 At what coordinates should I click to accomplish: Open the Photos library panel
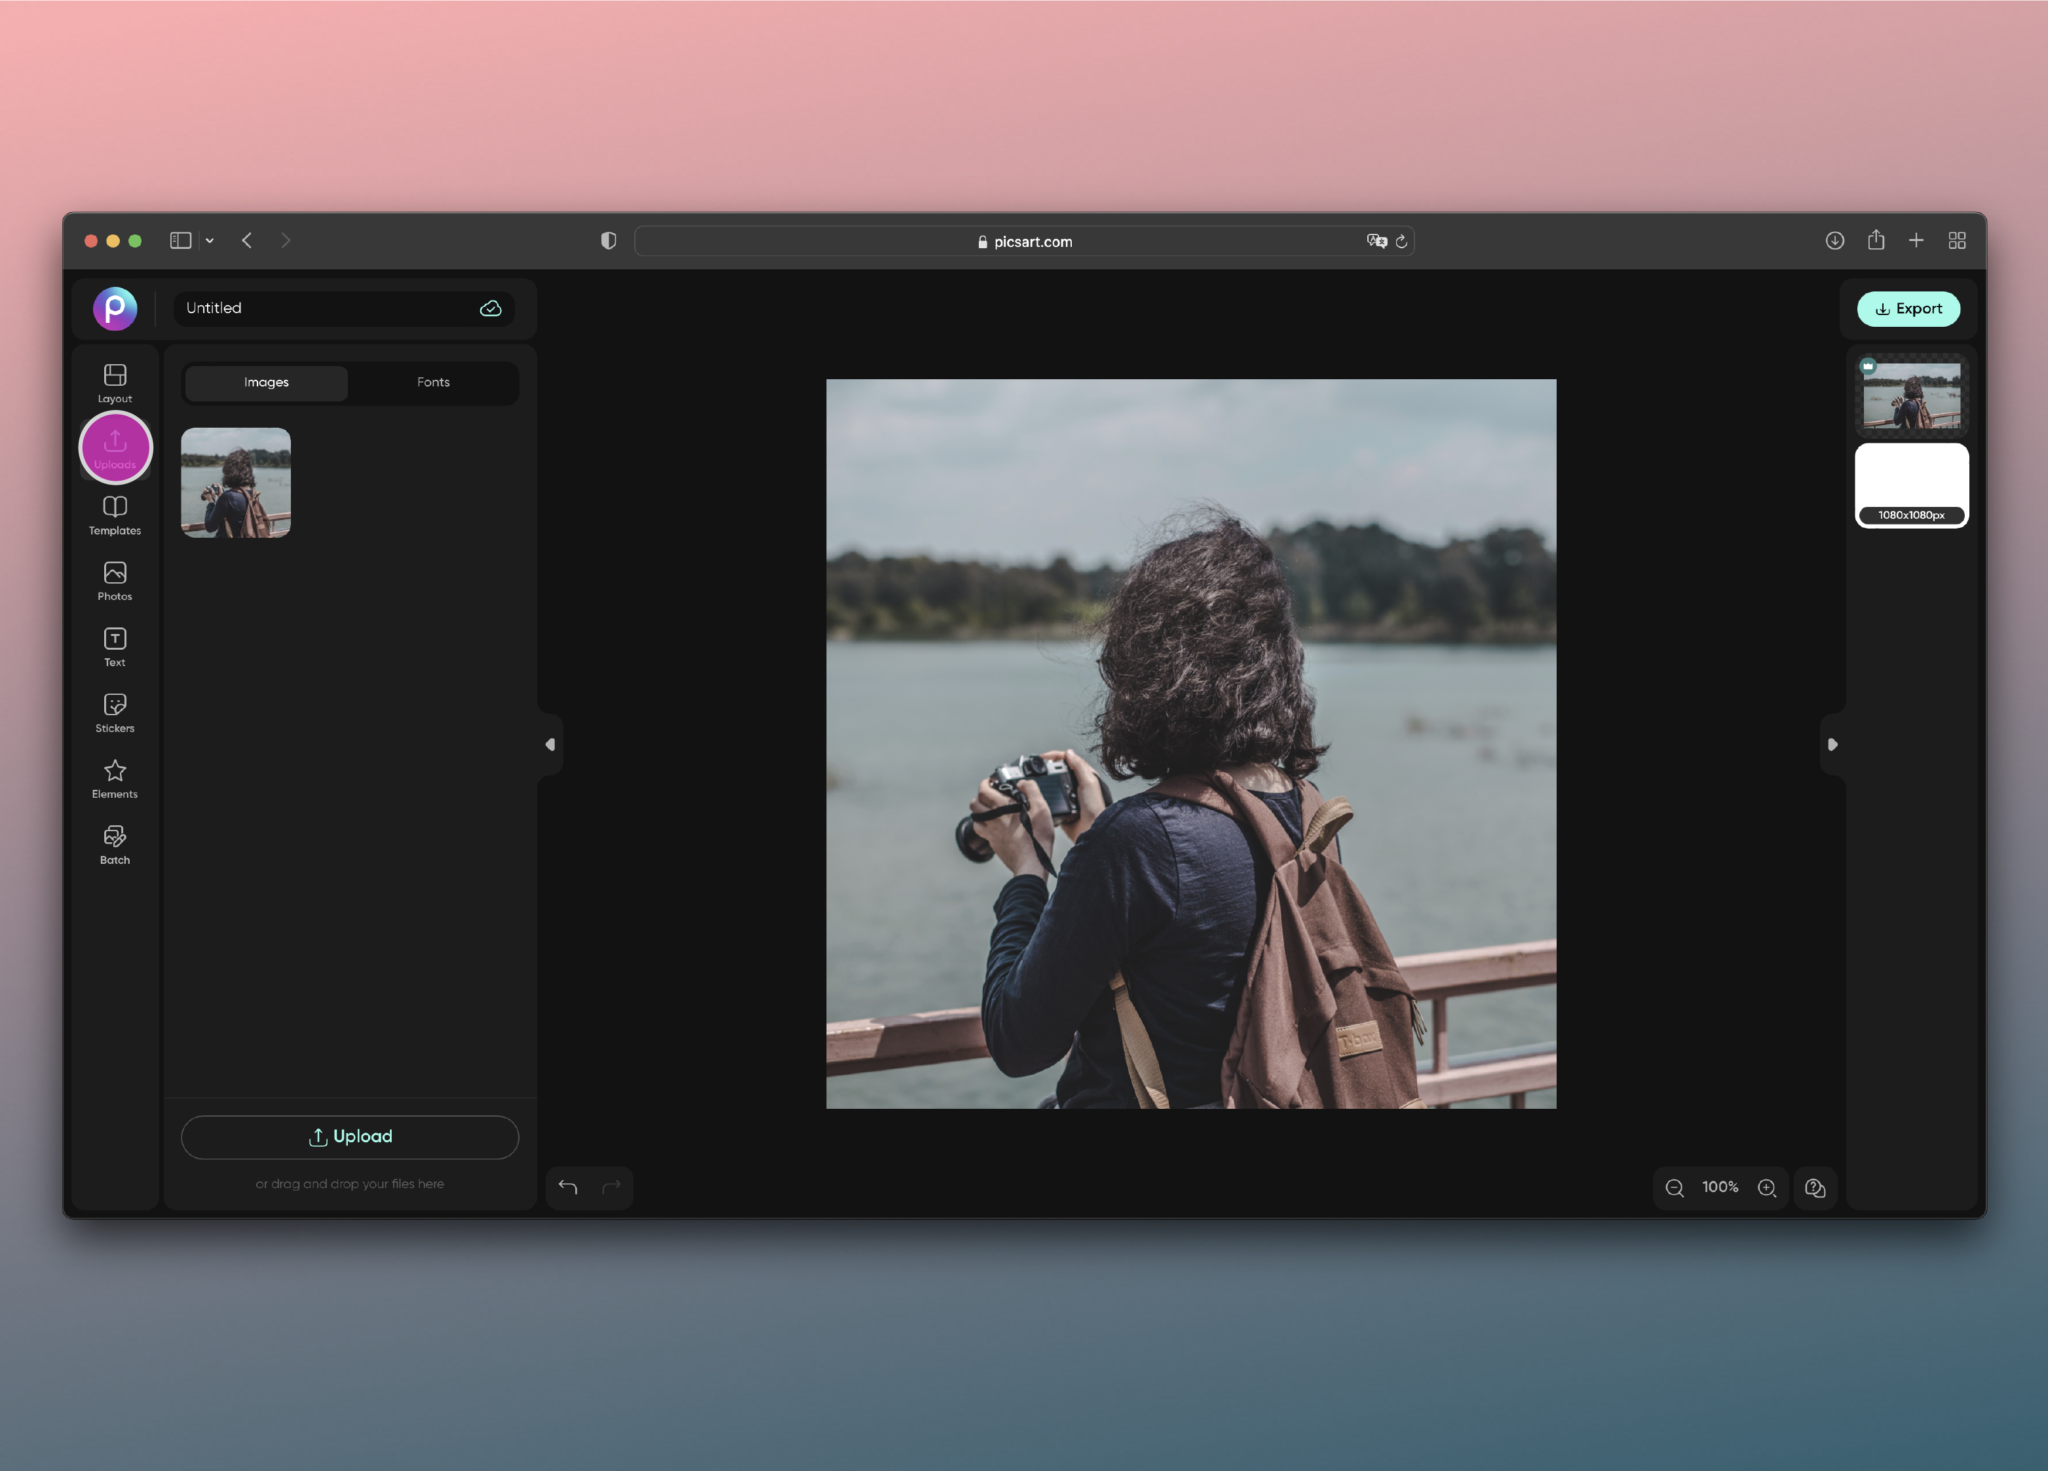pos(114,580)
